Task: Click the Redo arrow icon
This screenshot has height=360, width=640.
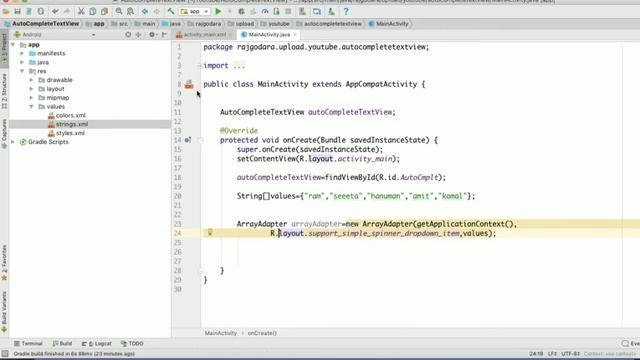Action: pyautogui.click(x=67, y=11)
